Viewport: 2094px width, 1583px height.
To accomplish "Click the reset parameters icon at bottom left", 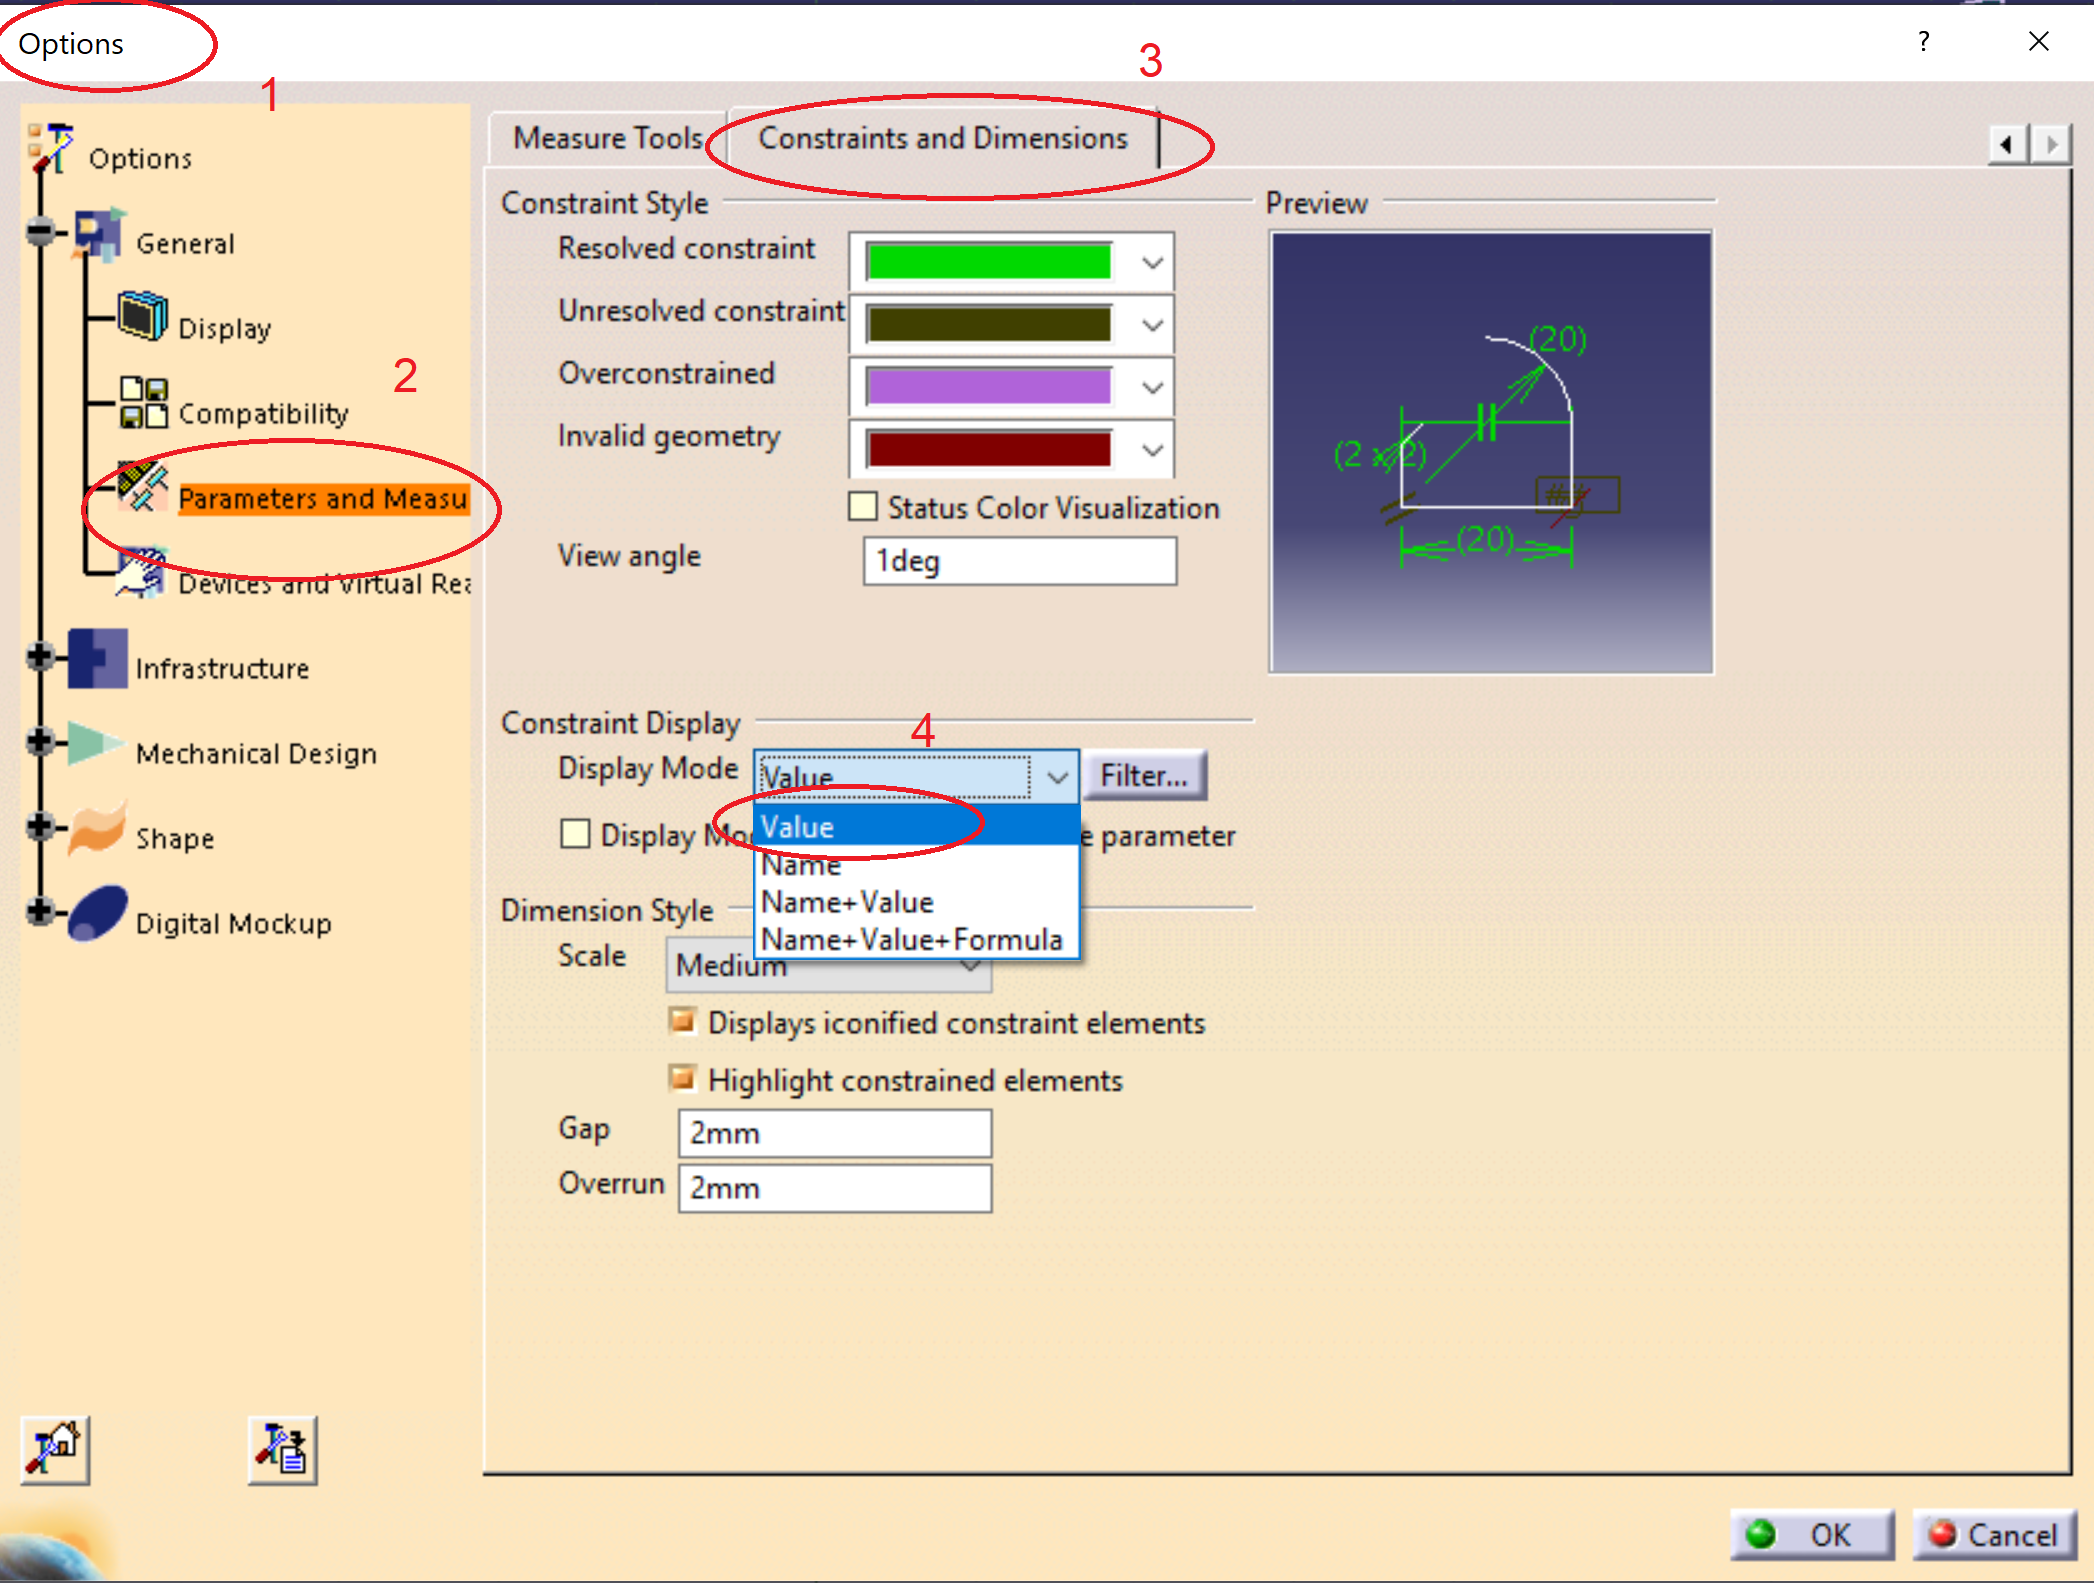I will point(55,1449).
